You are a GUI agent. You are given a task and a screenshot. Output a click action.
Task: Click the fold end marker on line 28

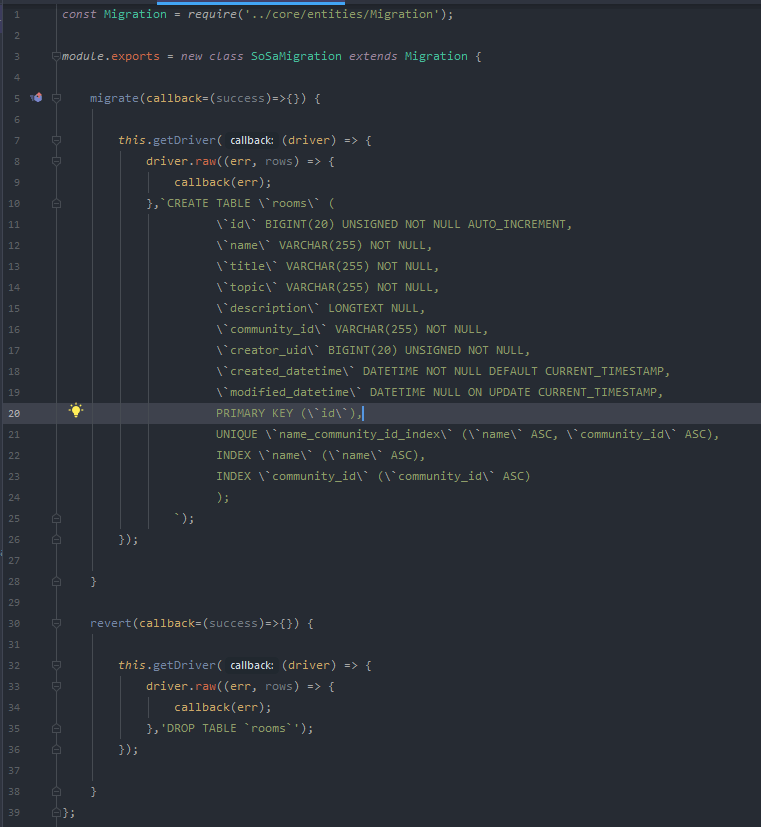pyautogui.click(x=56, y=581)
